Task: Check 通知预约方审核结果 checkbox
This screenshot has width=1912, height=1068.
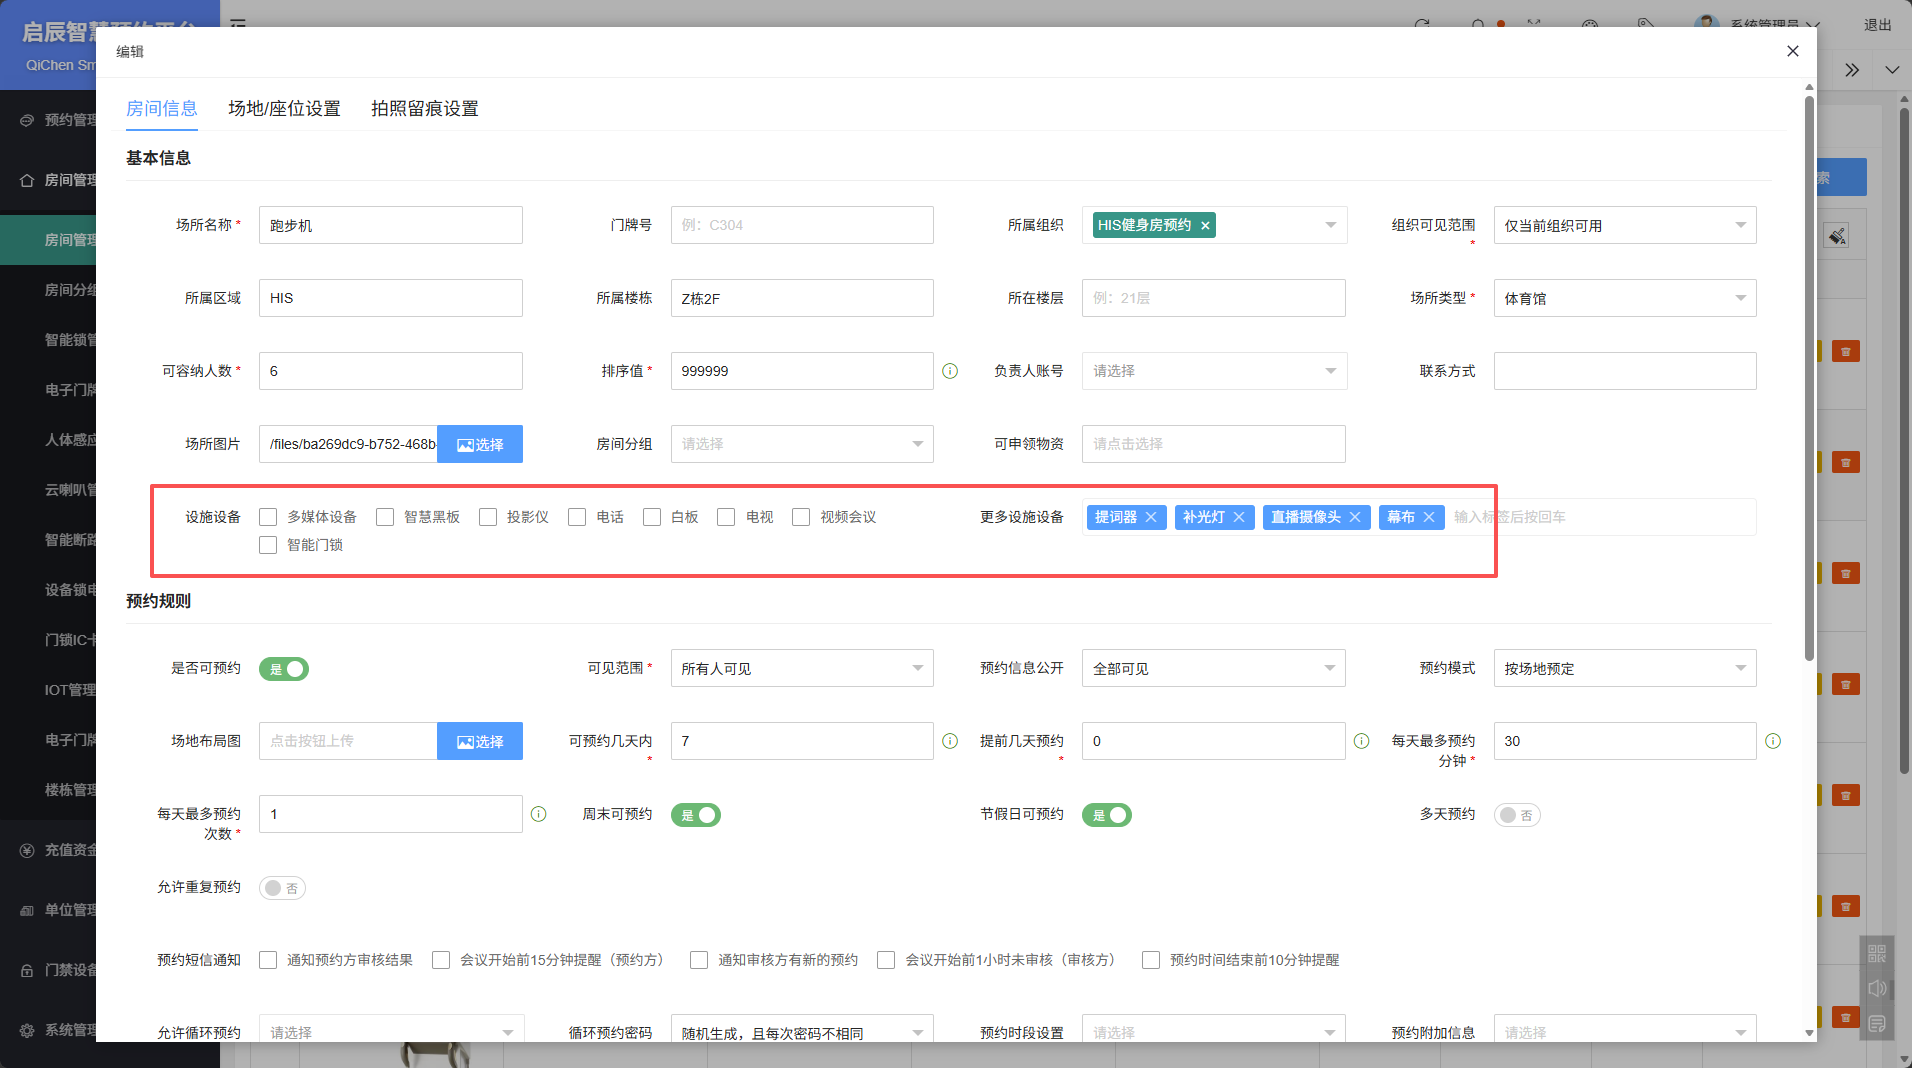Action: coord(268,960)
